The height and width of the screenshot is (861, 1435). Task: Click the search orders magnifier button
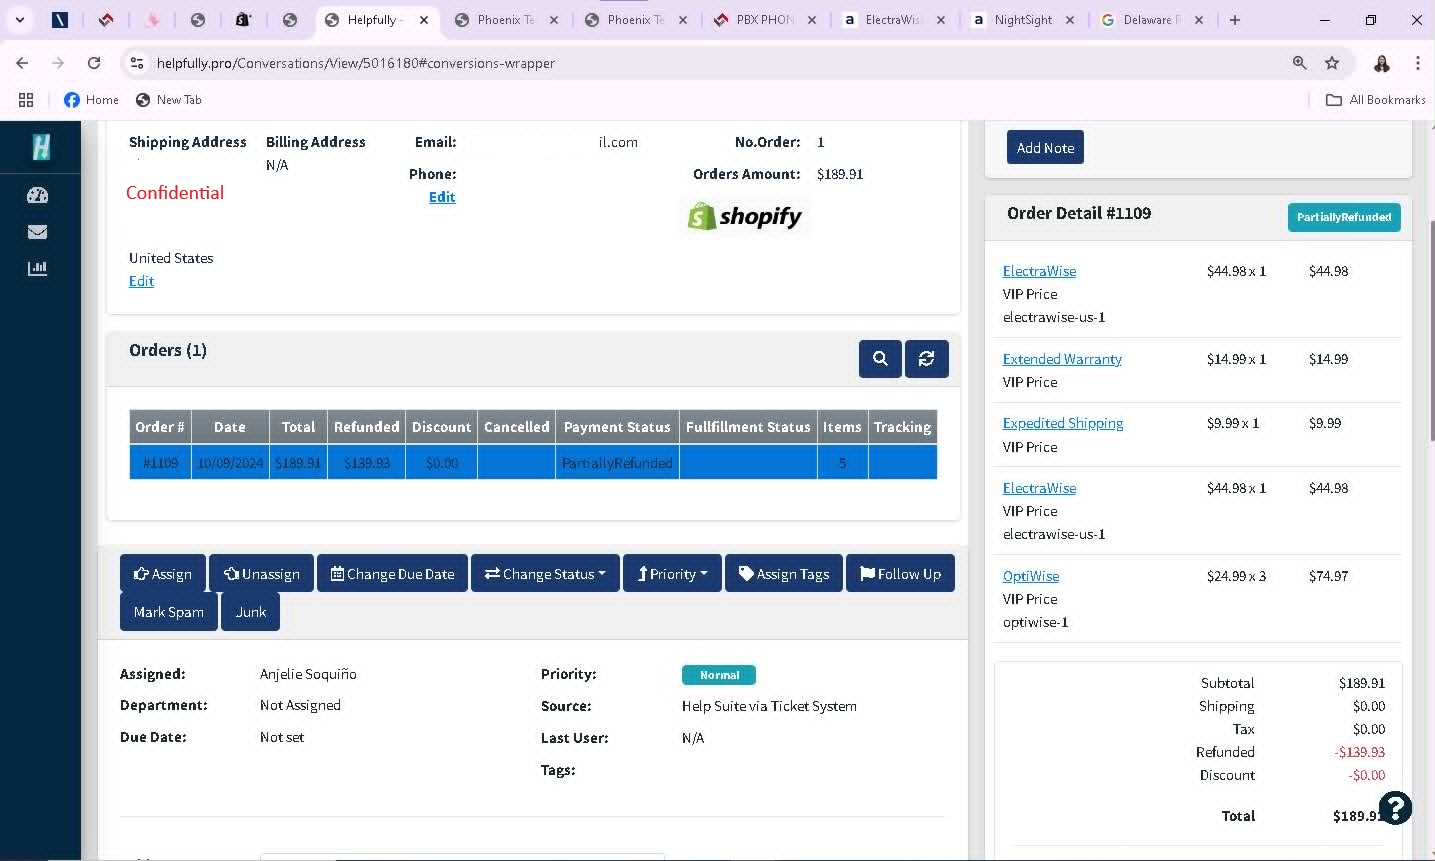(880, 359)
